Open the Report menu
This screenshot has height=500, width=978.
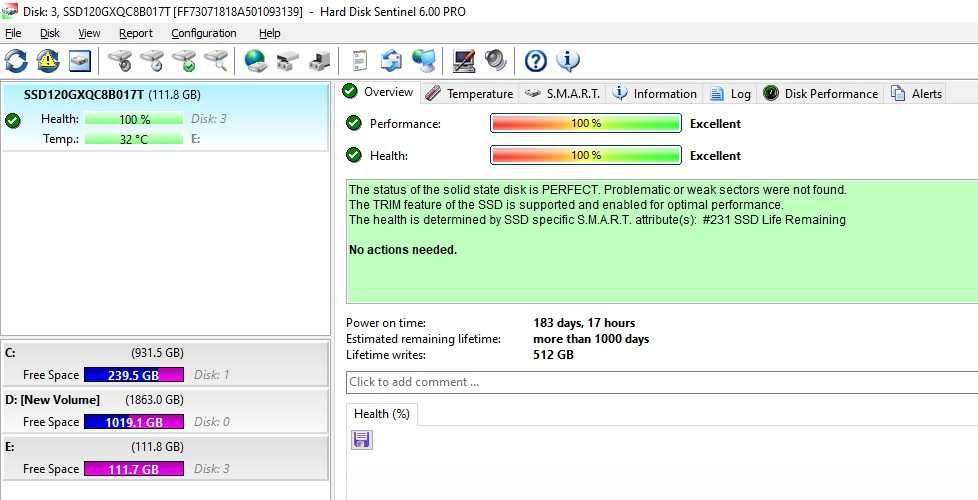click(135, 33)
